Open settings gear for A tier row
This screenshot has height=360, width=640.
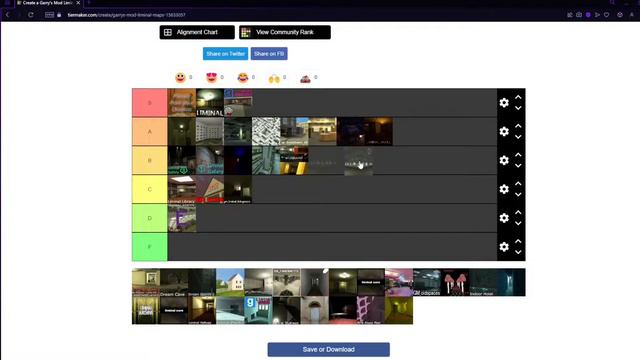[x=504, y=131]
